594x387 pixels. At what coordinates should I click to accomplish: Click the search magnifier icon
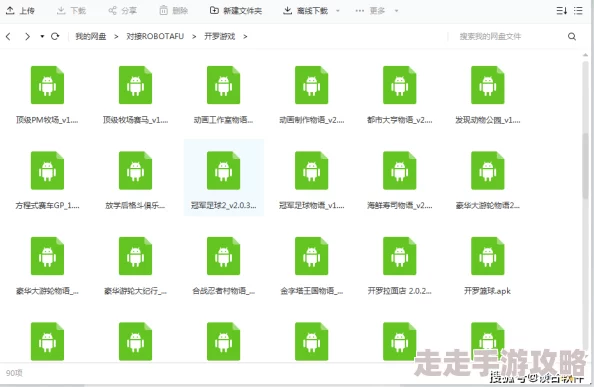[572, 36]
